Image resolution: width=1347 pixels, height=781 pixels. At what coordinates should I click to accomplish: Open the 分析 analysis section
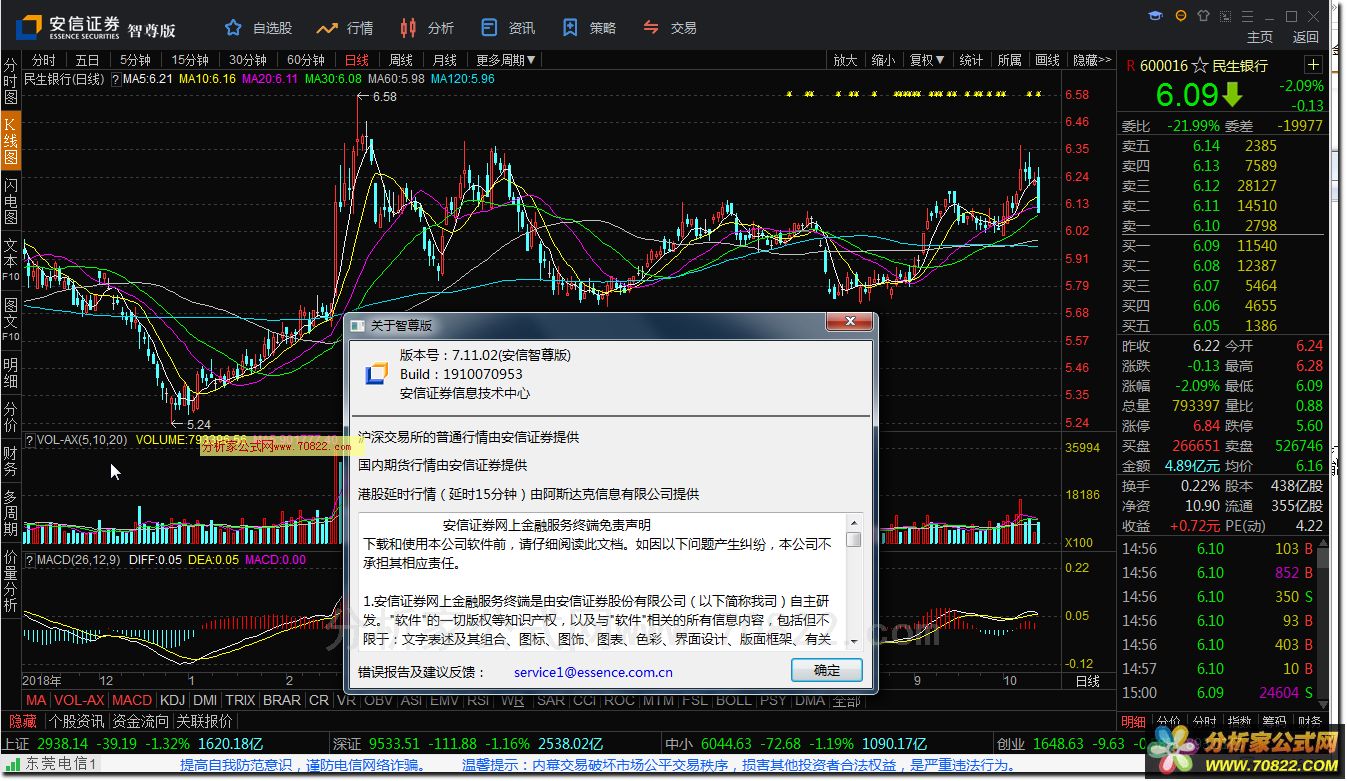pos(426,28)
